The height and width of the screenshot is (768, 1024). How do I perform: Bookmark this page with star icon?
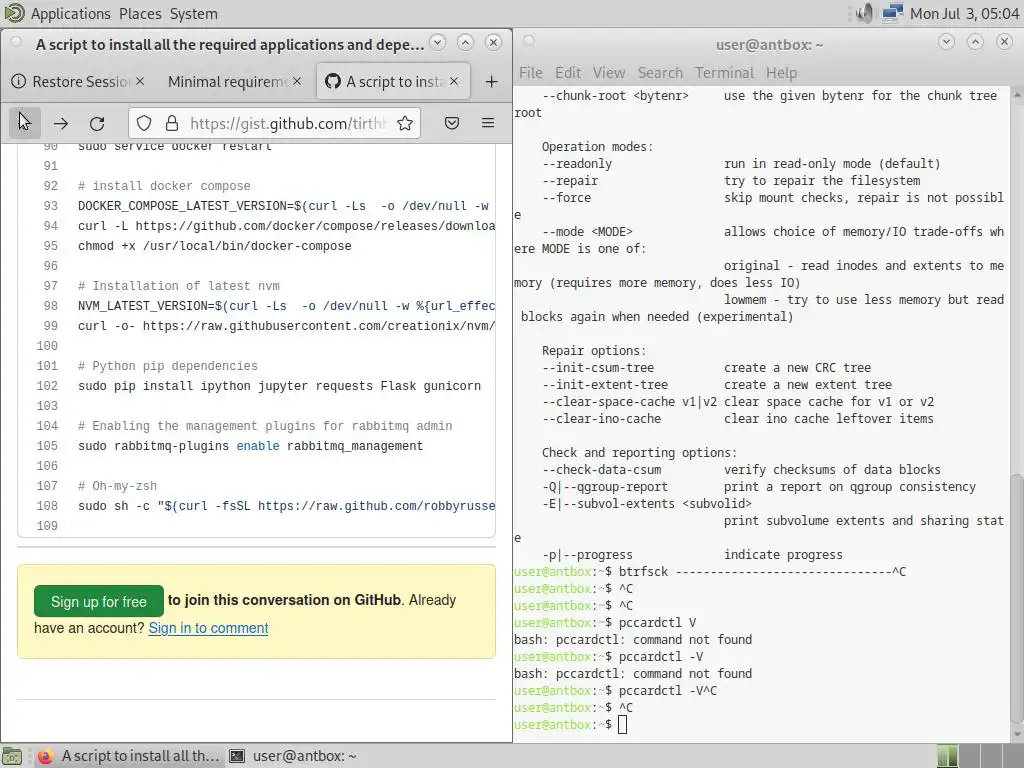coord(405,123)
